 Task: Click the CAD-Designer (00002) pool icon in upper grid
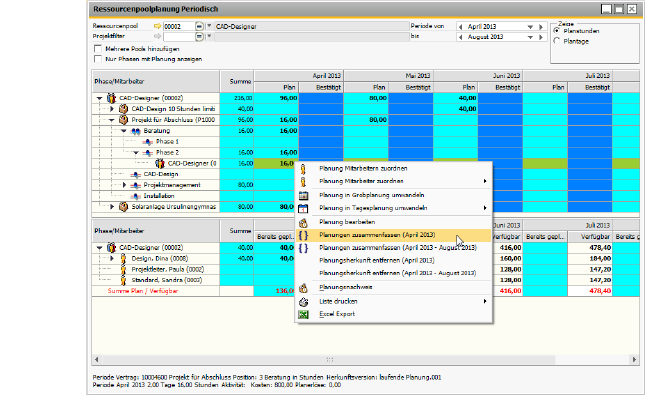[111, 98]
